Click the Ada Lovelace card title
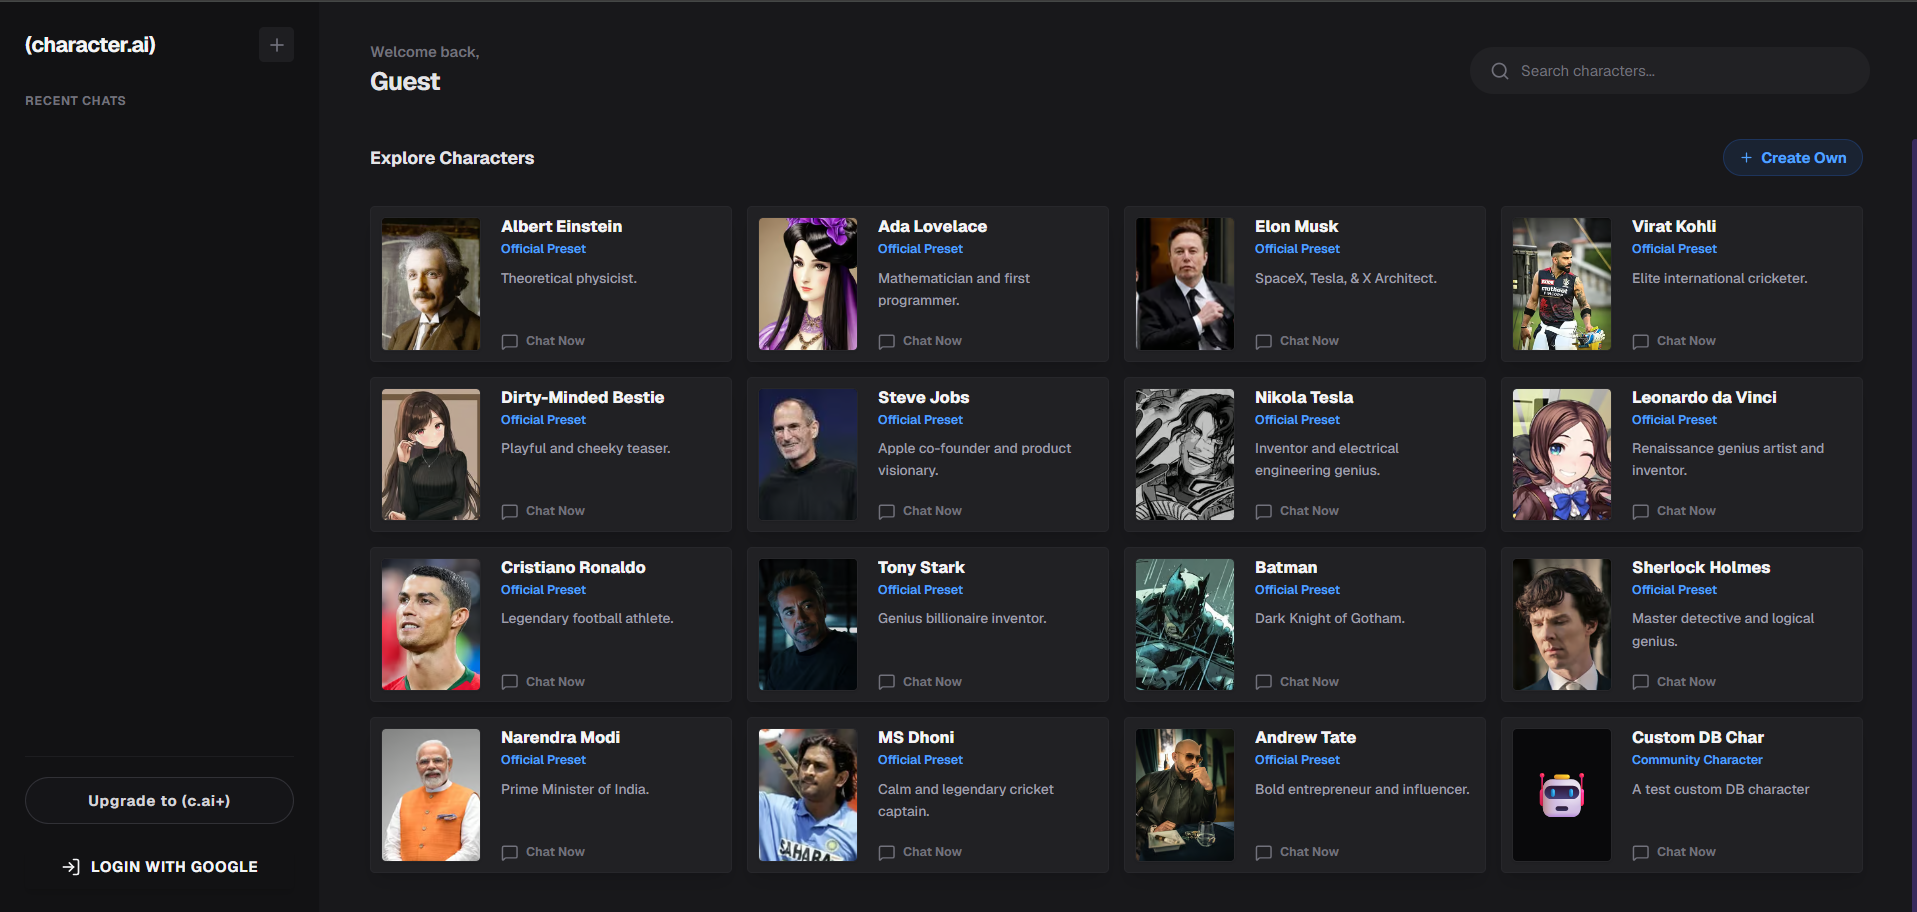The width and height of the screenshot is (1917, 912). (x=932, y=227)
